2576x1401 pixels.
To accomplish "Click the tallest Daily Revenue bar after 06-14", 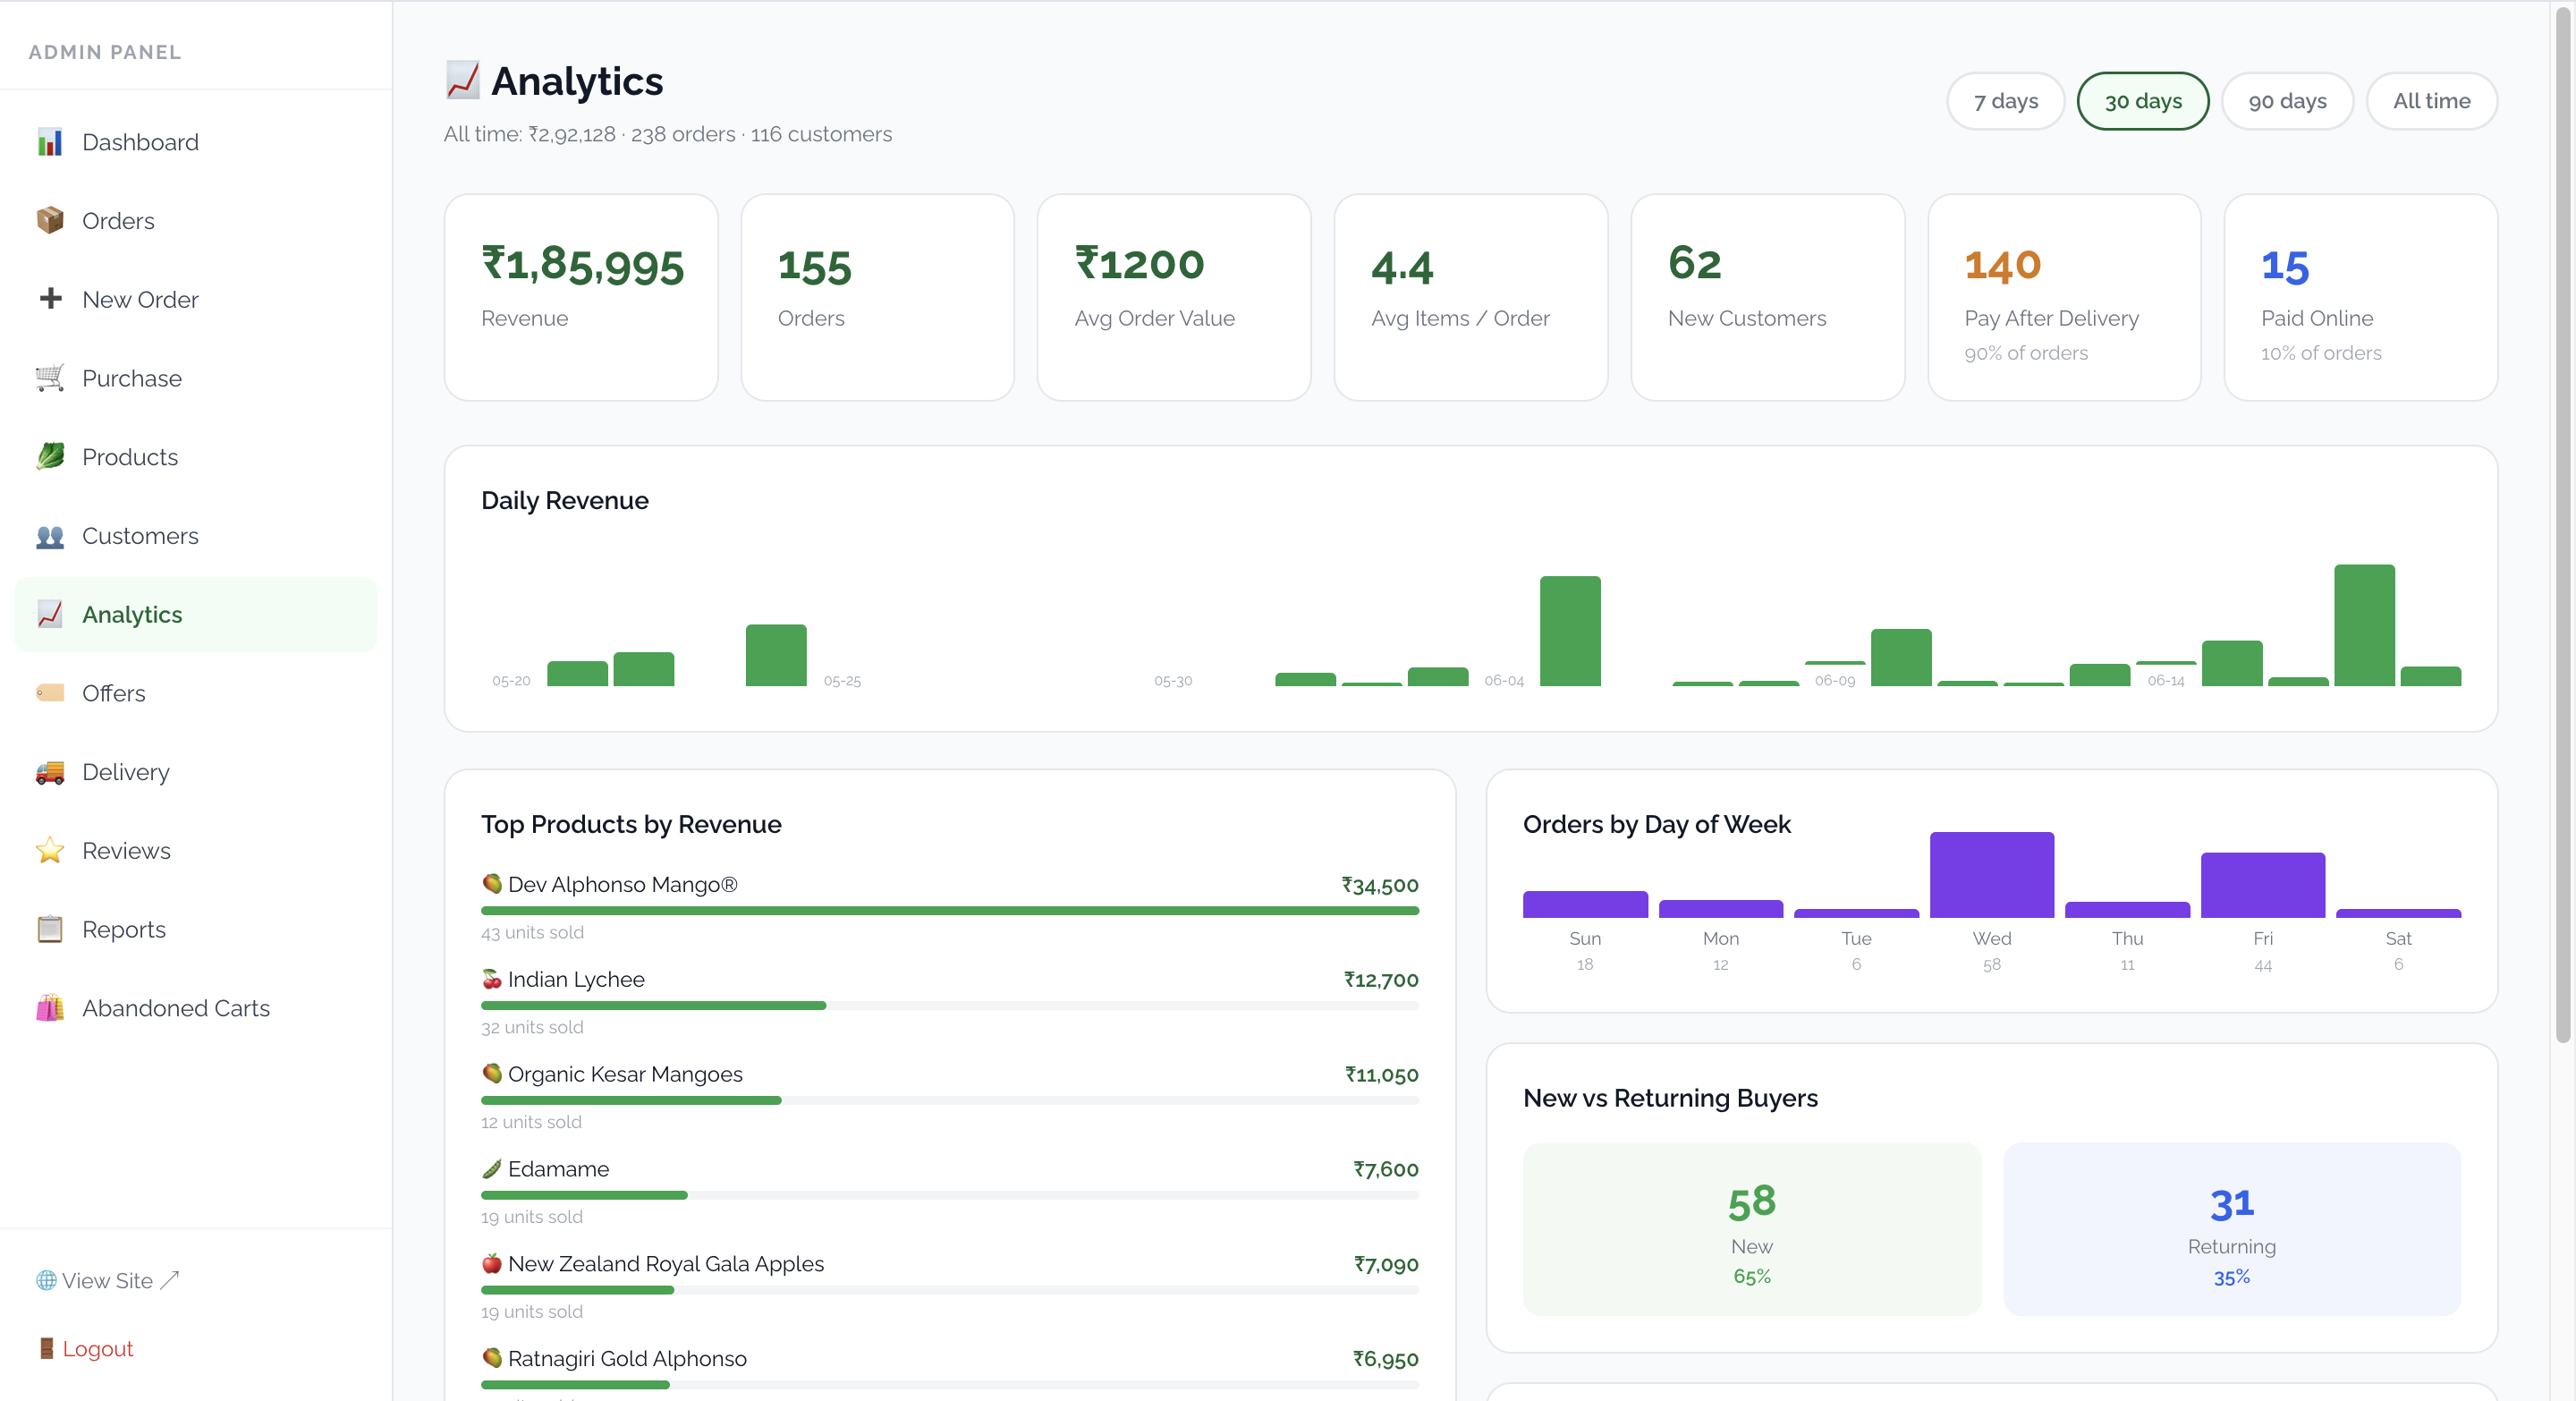I will 2364,625.
